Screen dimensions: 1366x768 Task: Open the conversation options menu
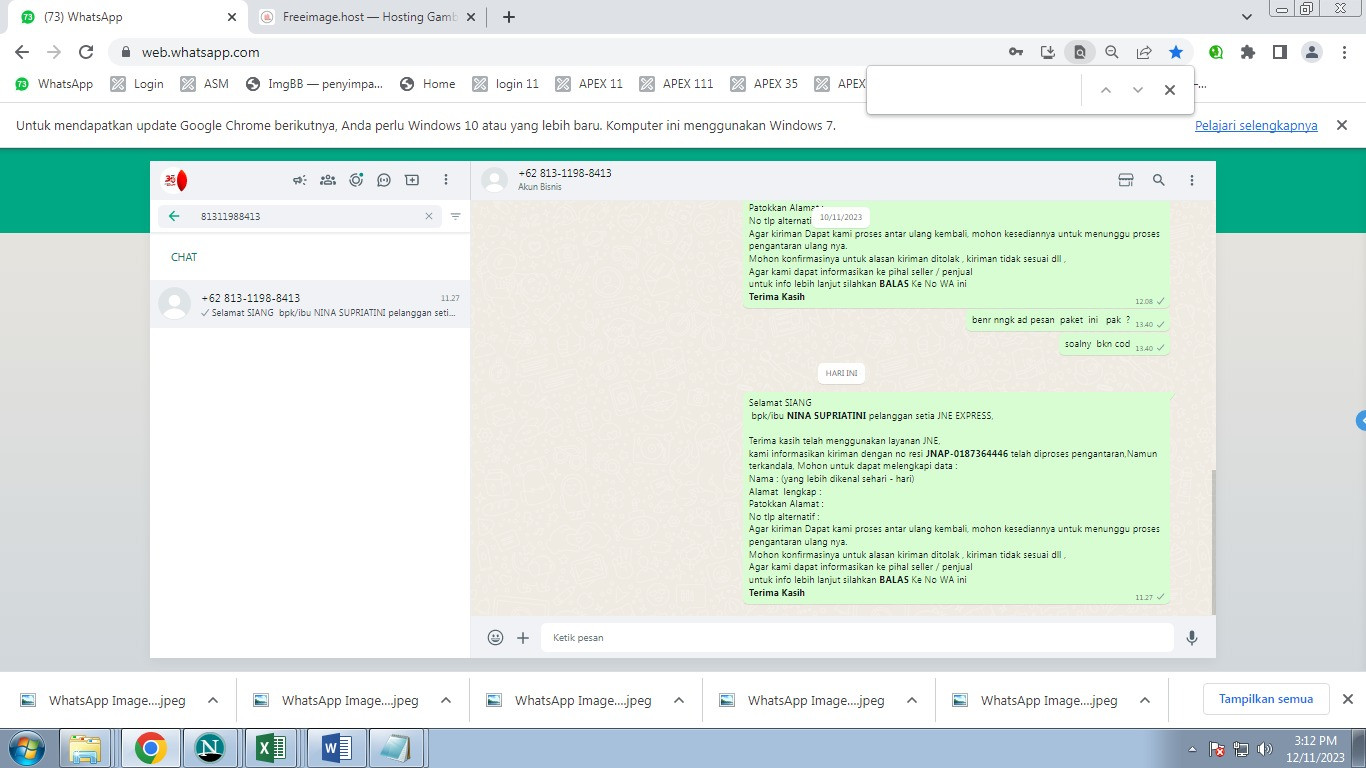[x=1192, y=180]
